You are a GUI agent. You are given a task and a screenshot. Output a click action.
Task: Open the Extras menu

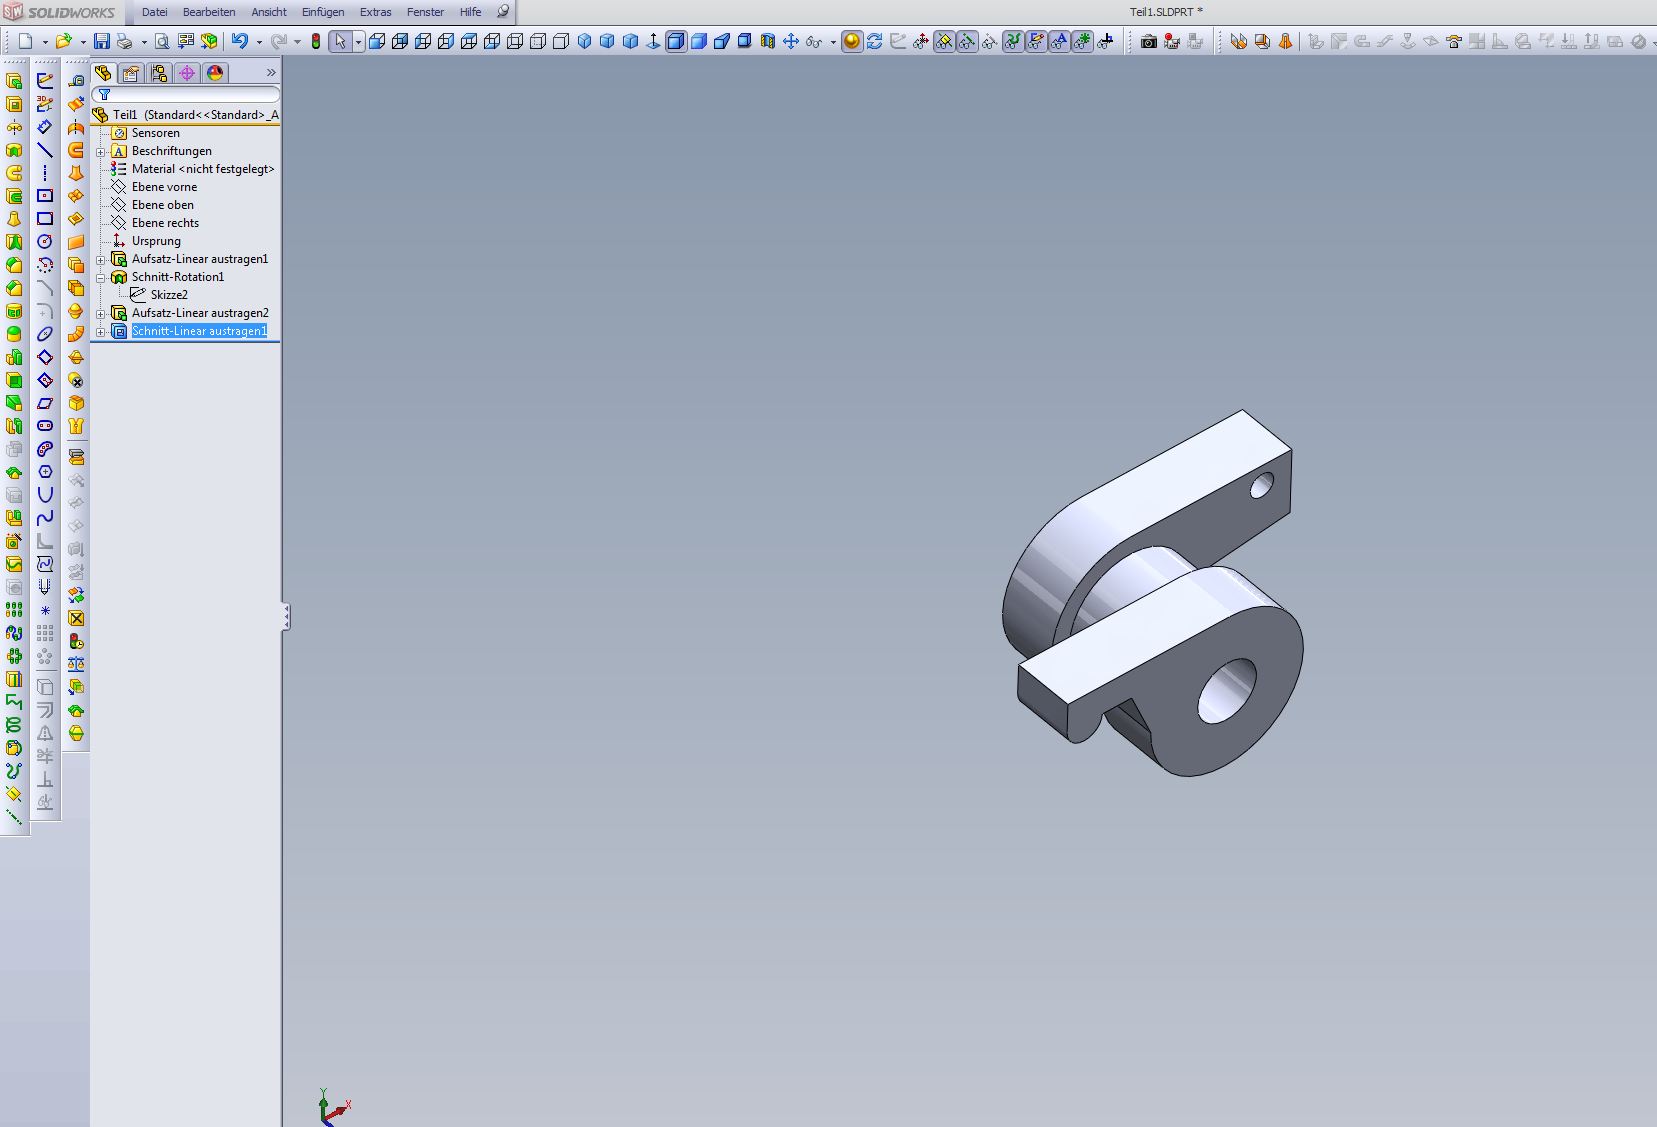click(x=376, y=12)
